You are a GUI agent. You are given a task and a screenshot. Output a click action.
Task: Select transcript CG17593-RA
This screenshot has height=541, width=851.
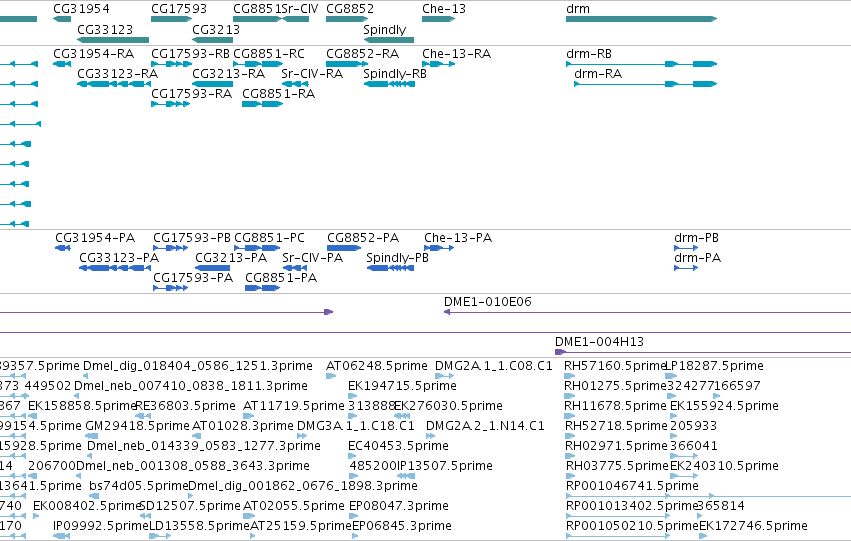click(x=170, y=104)
